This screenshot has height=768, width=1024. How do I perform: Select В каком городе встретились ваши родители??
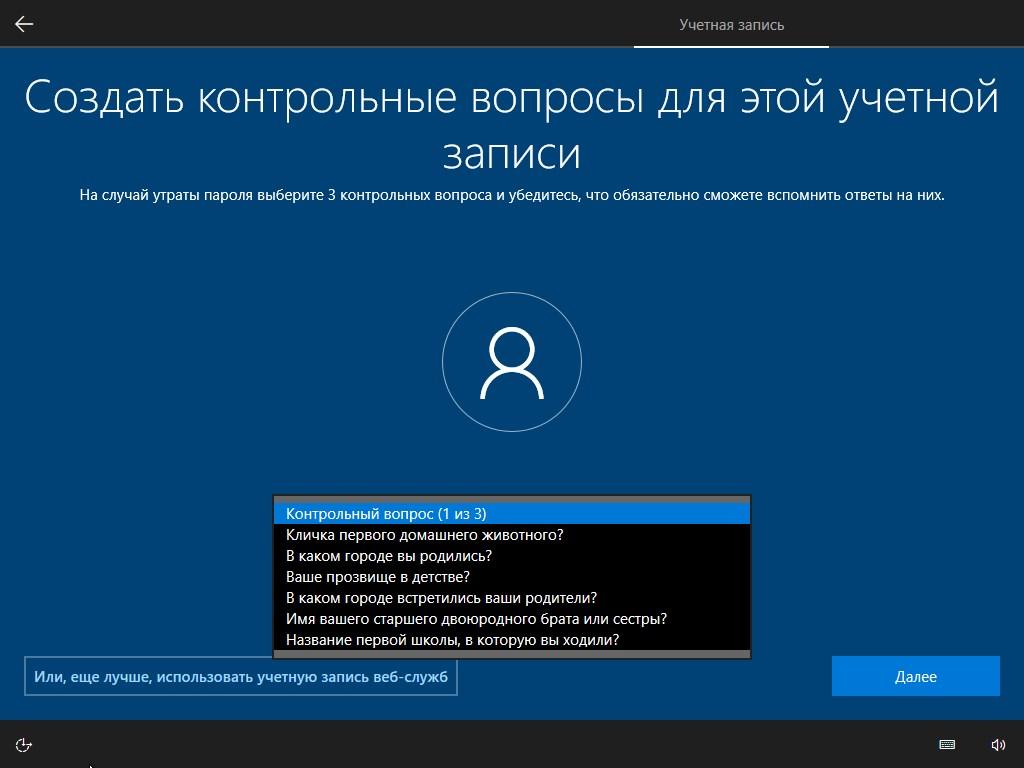click(512, 597)
